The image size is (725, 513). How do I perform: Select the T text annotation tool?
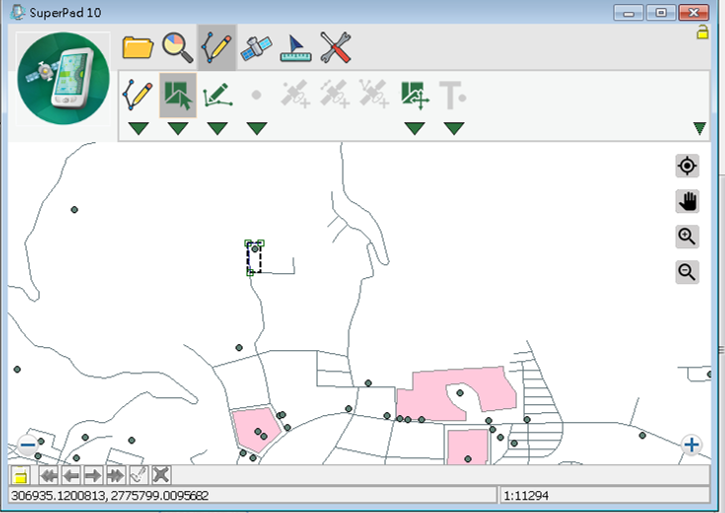453,95
